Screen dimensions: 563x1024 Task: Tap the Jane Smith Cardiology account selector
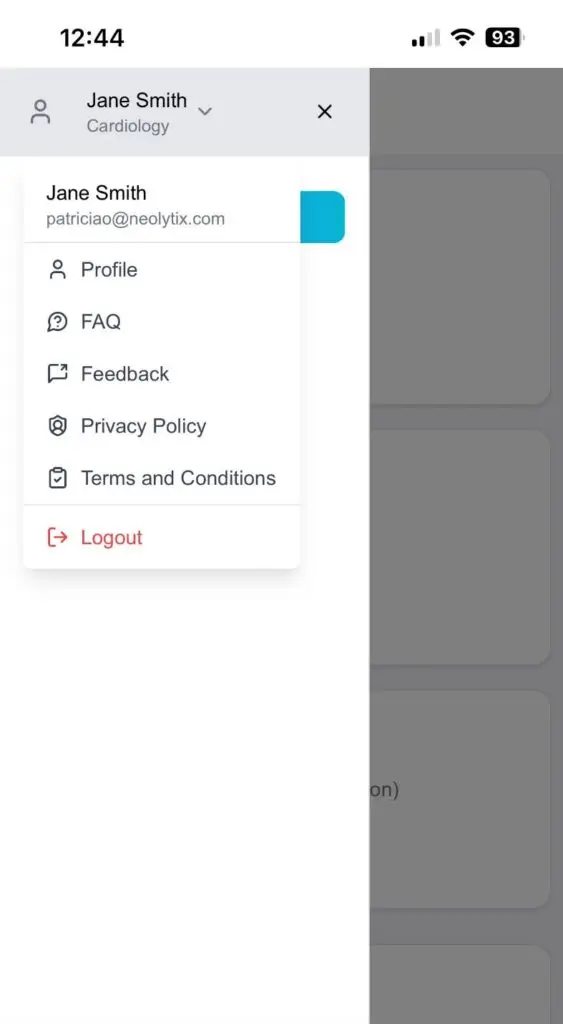[x=149, y=112]
